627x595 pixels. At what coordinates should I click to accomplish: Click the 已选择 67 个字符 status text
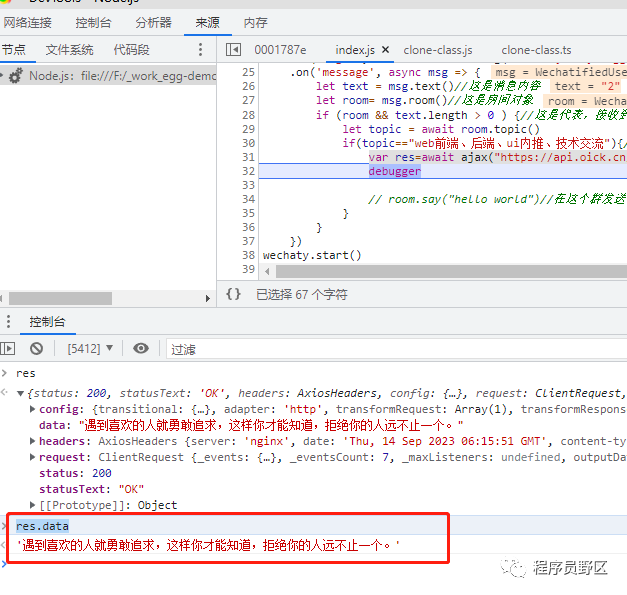point(302,295)
